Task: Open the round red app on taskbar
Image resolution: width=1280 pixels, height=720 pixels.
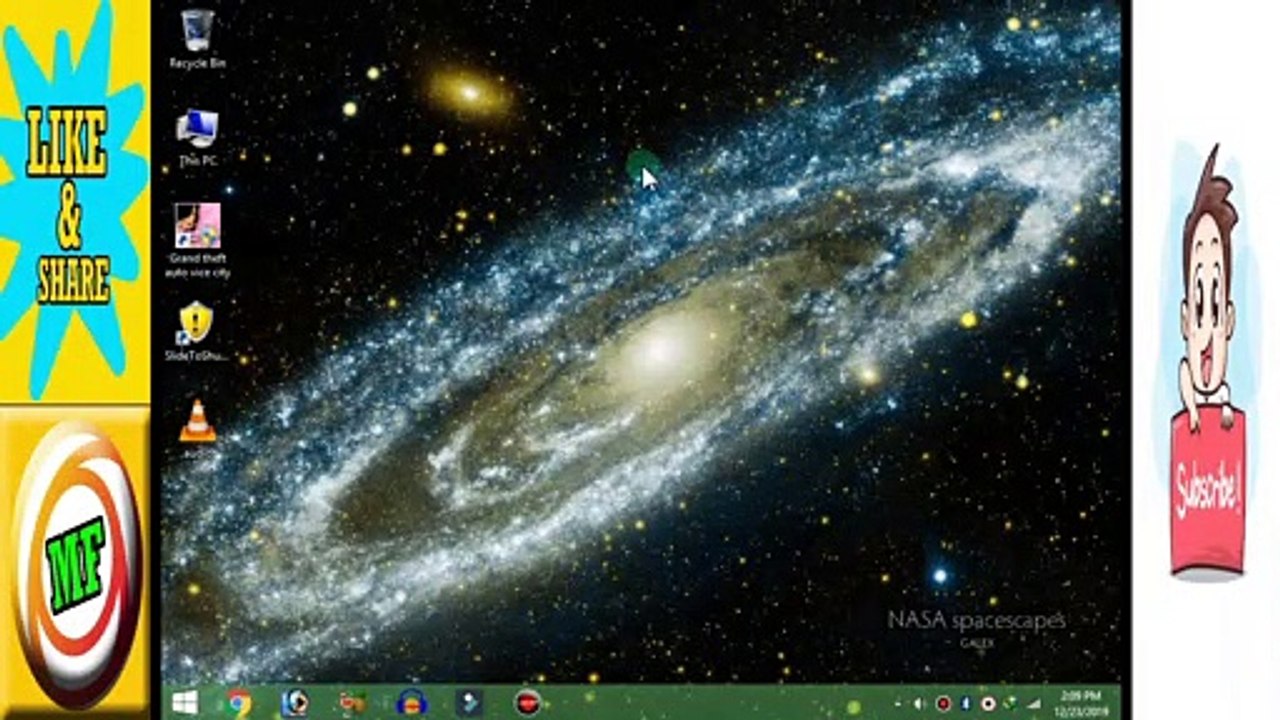Action: point(527,703)
